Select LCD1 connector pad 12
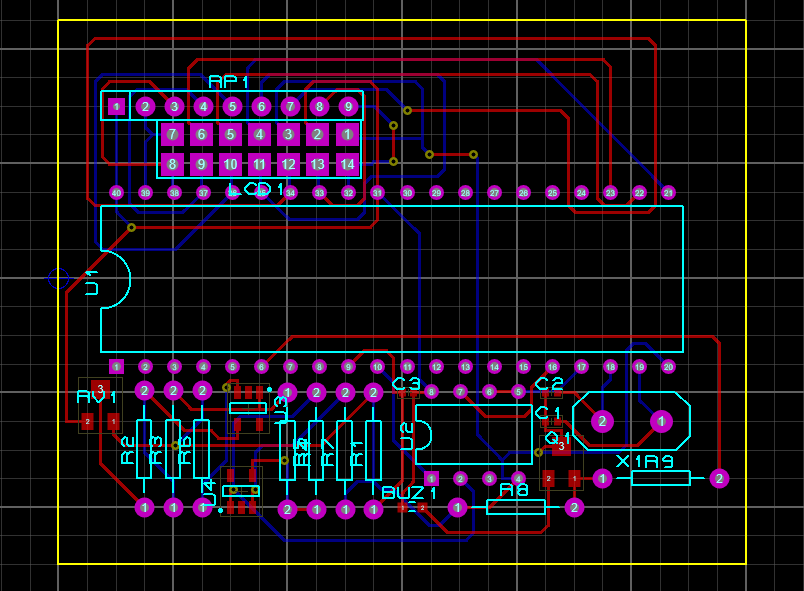804x591 pixels. [x=288, y=165]
